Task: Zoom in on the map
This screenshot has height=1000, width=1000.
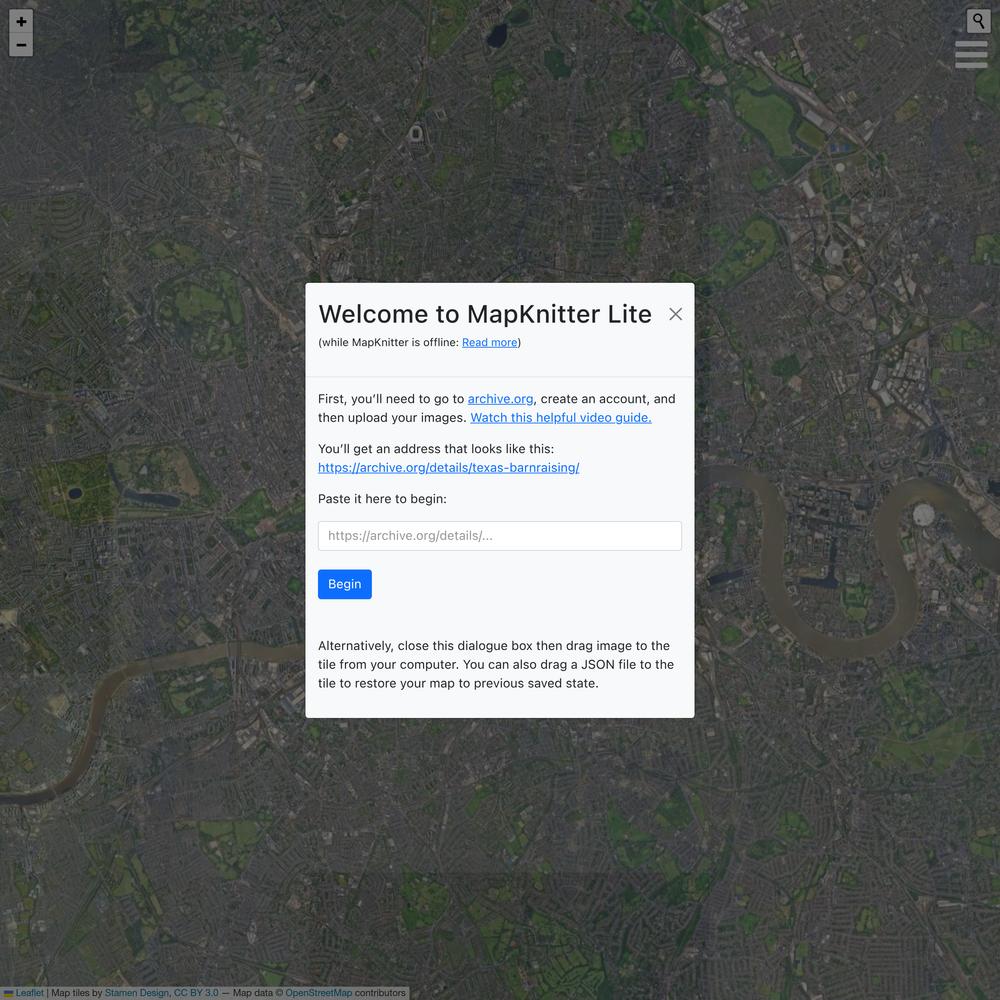Action: (21, 21)
